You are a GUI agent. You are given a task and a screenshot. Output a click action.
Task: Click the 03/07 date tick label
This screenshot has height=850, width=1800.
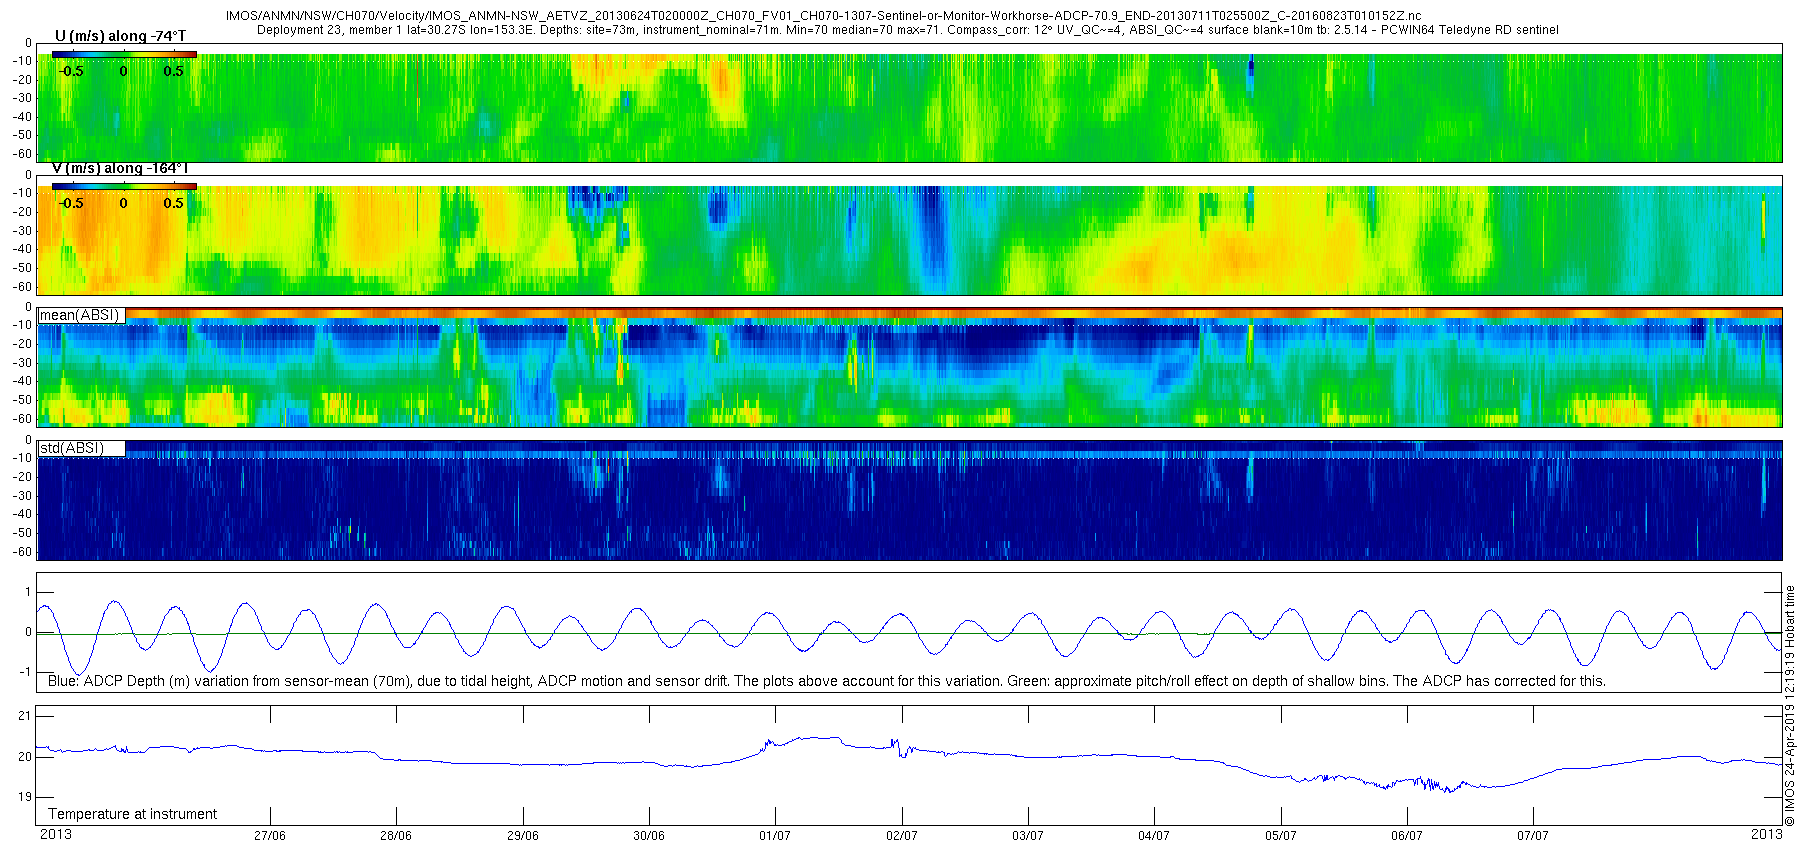click(1028, 836)
